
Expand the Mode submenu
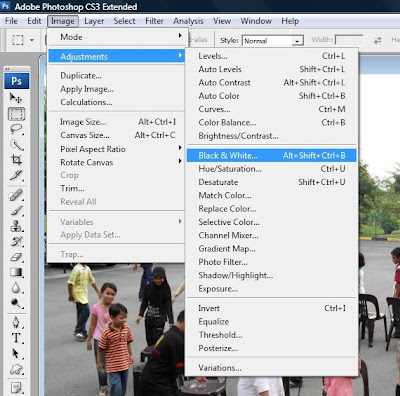(x=116, y=37)
